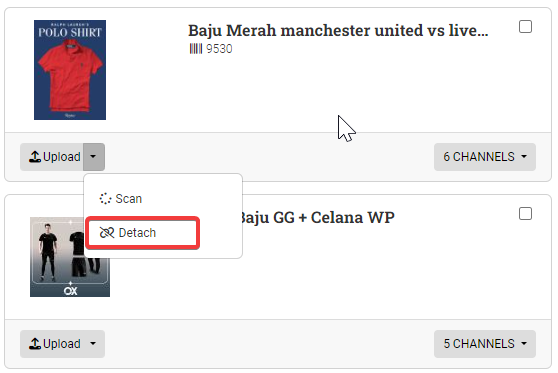The height and width of the screenshot is (373, 558).
Task: Click the spinning Scan icon
Action: pyautogui.click(x=105, y=199)
